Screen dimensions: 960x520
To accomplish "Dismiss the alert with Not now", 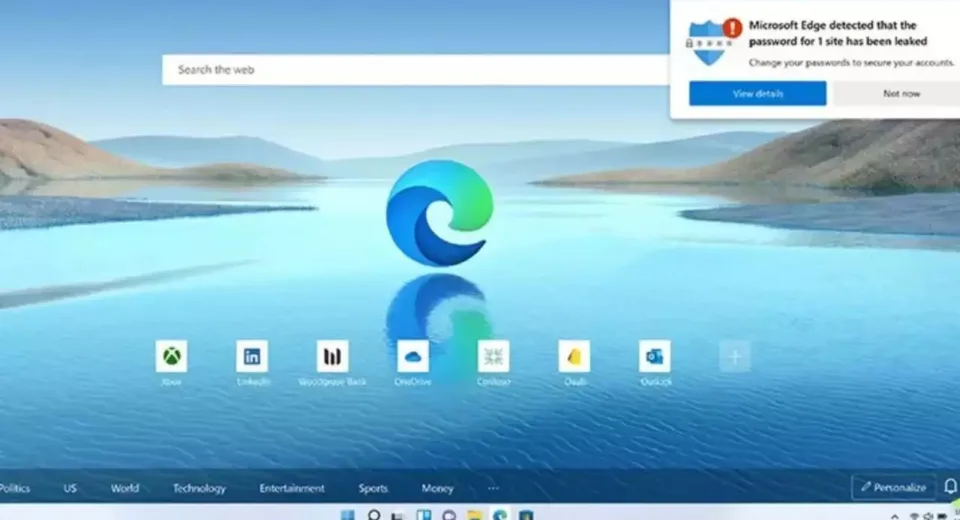I will (x=900, y=94).
